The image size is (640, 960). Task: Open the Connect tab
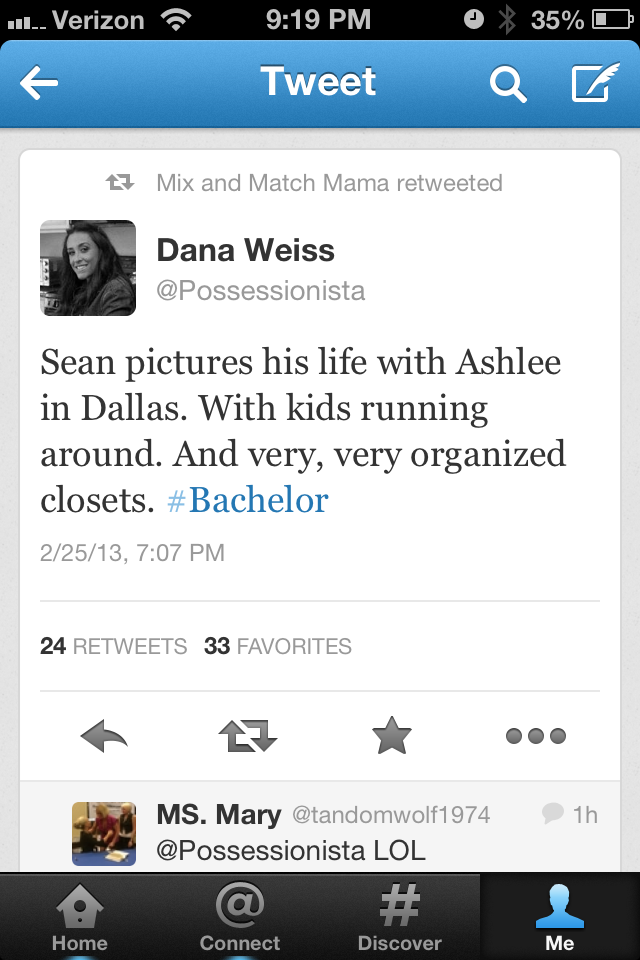point(240,916)
